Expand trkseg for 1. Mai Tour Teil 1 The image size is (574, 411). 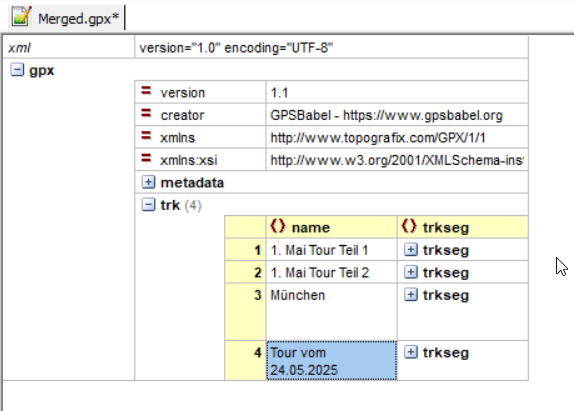pyautogui.click(x=411, y=250)
